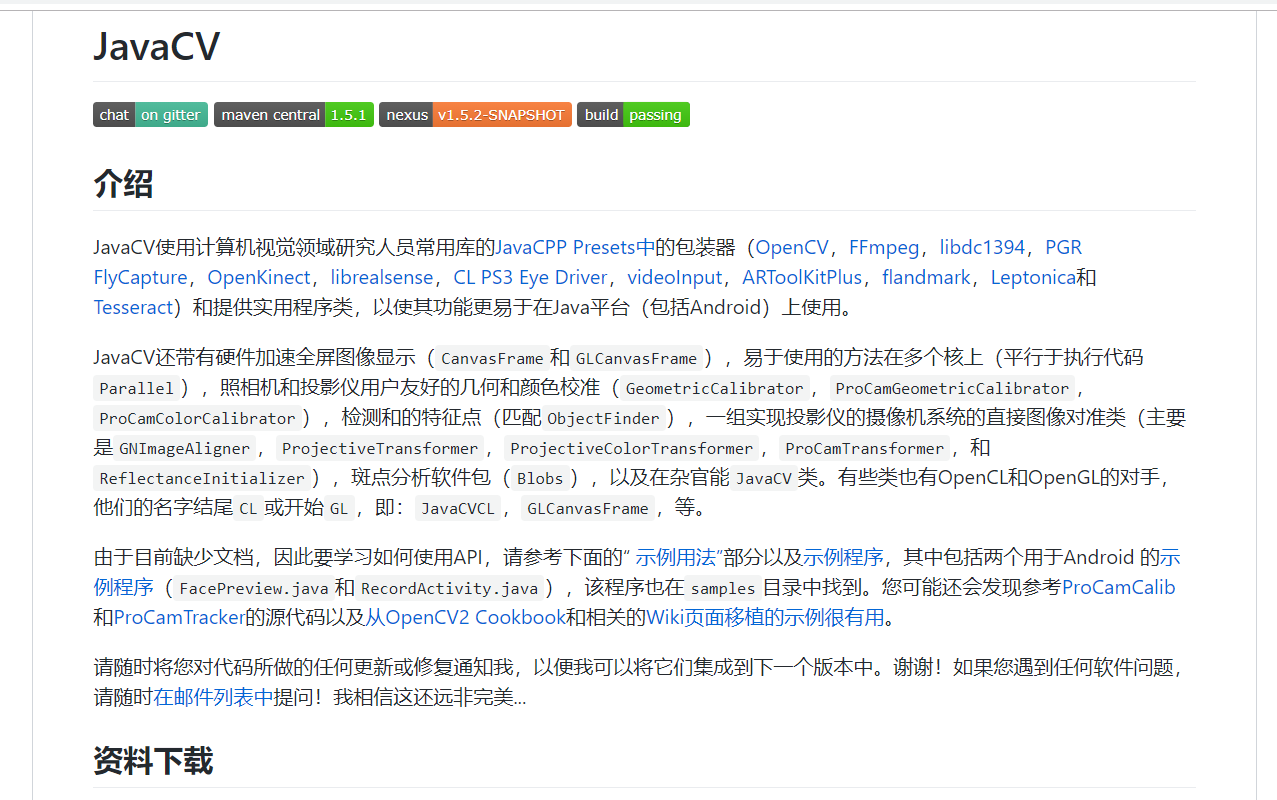Follow the videoInput link
The image size is (1277, 800).
pyautogui.click(x=674, y=277)
